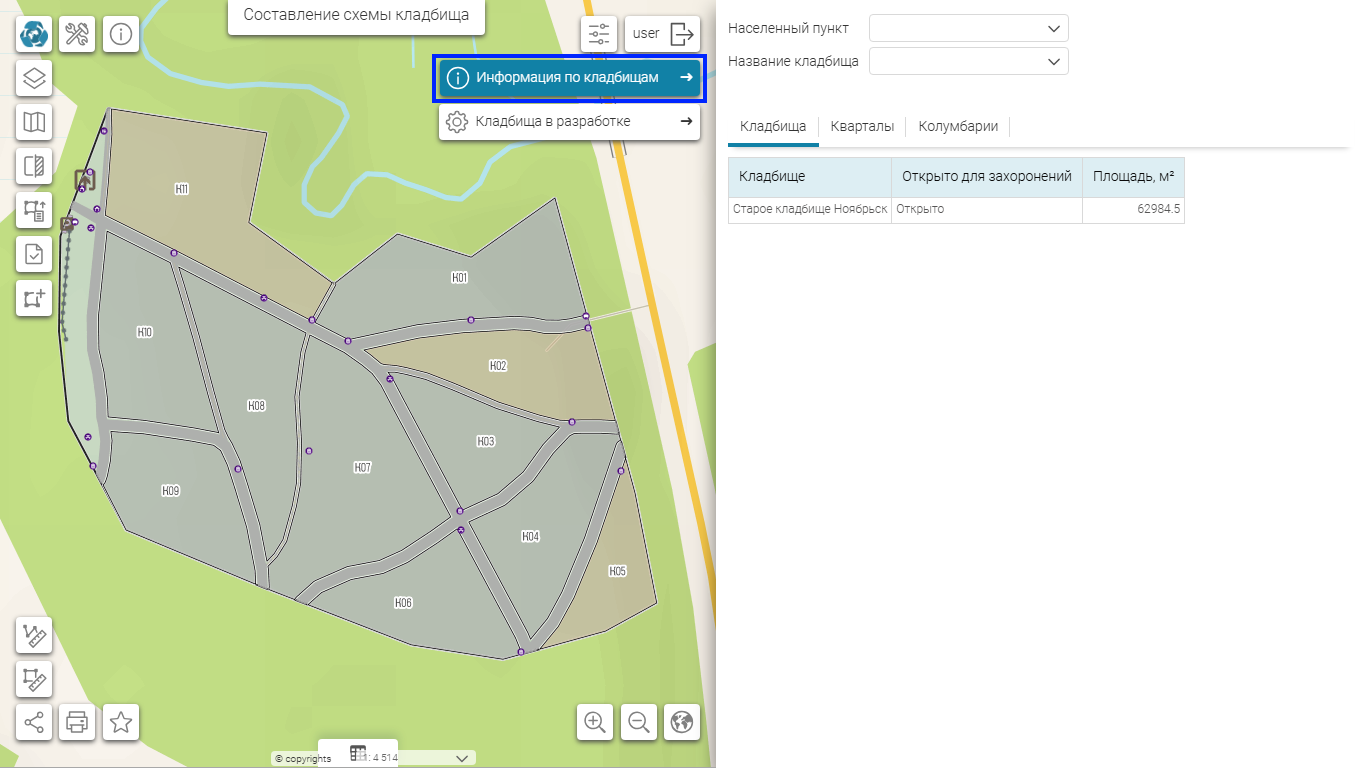
Task: Click the print map icon
Action: tap(77, 722)
